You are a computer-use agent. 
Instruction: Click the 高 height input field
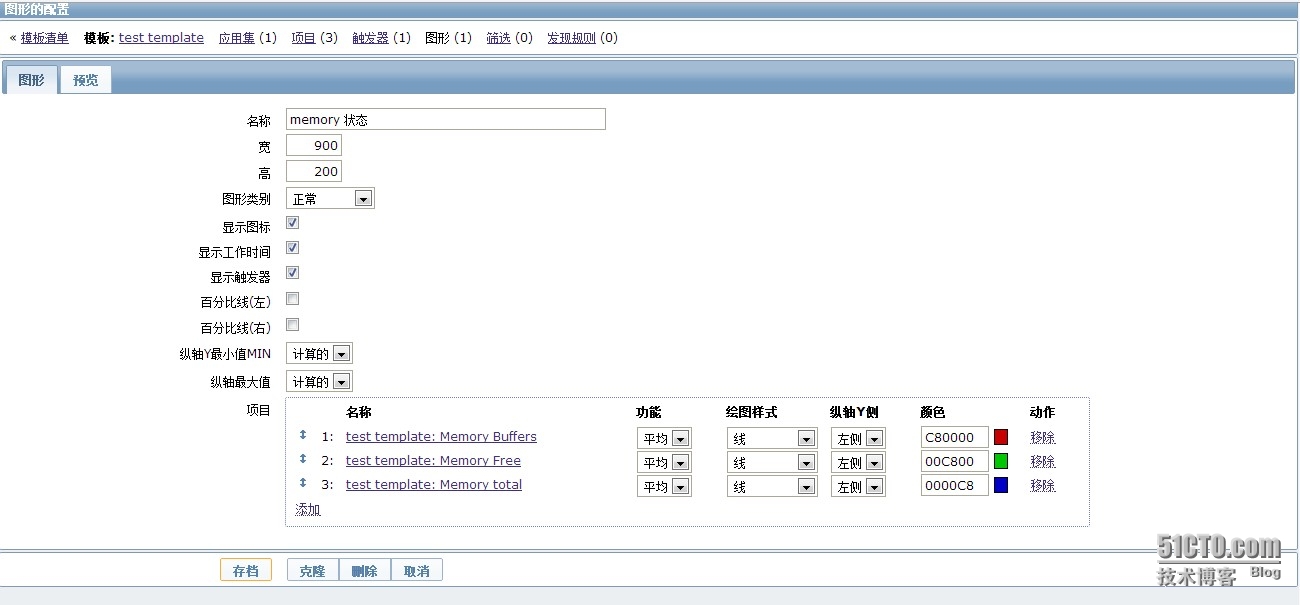pyautogui.click(x=314, y=171)
